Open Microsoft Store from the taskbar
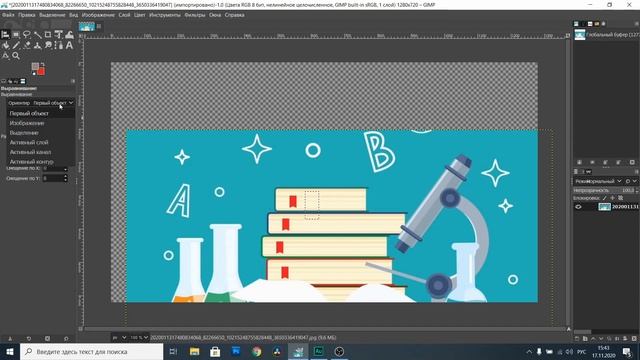The image size is (640, 360). pos(215,351)
